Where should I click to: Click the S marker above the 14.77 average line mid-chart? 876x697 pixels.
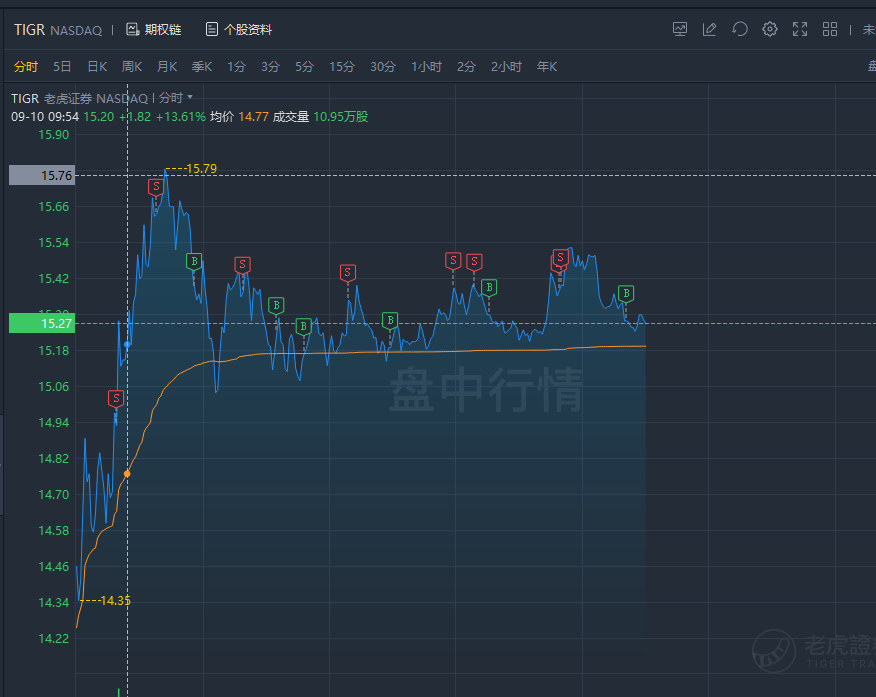point(347,273)
